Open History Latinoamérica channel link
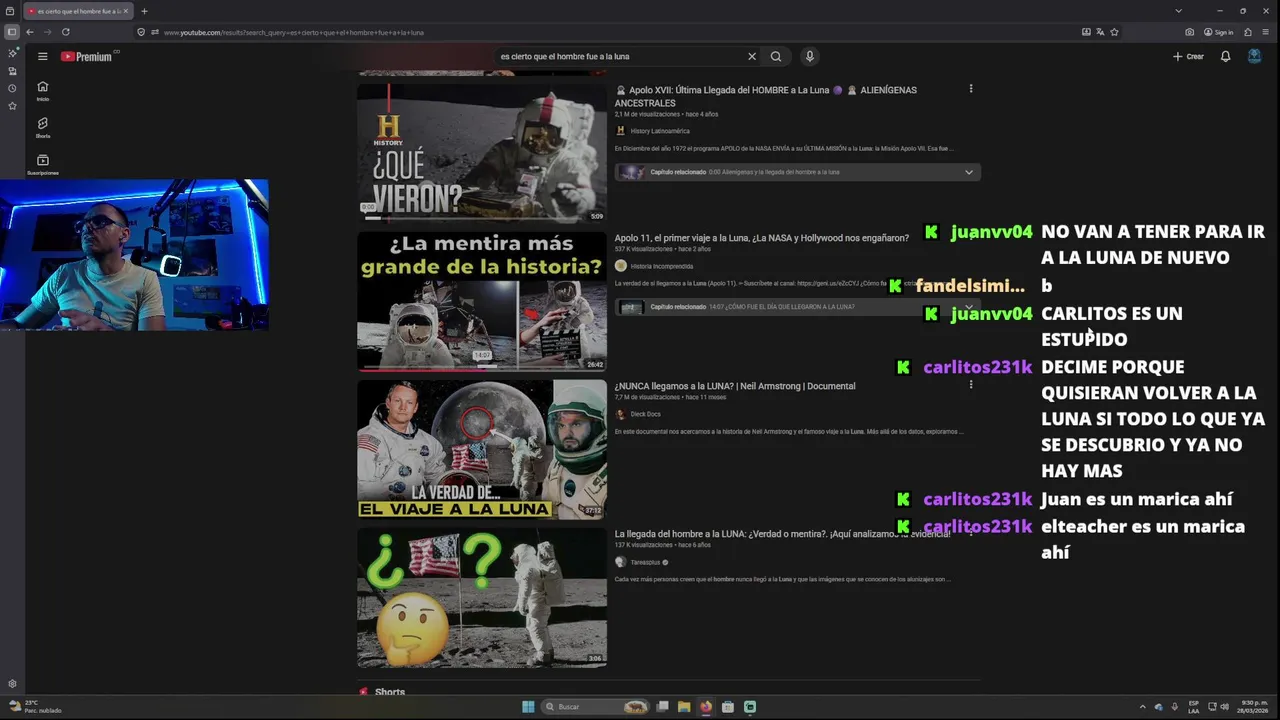 coord(660,131)
